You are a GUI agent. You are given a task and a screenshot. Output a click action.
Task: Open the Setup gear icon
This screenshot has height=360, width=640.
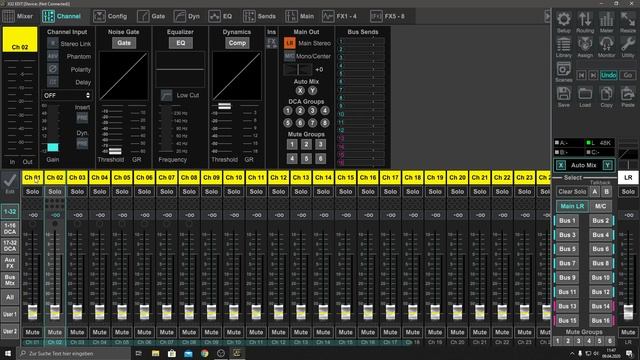pyautogui.click(x=564, y=19)
